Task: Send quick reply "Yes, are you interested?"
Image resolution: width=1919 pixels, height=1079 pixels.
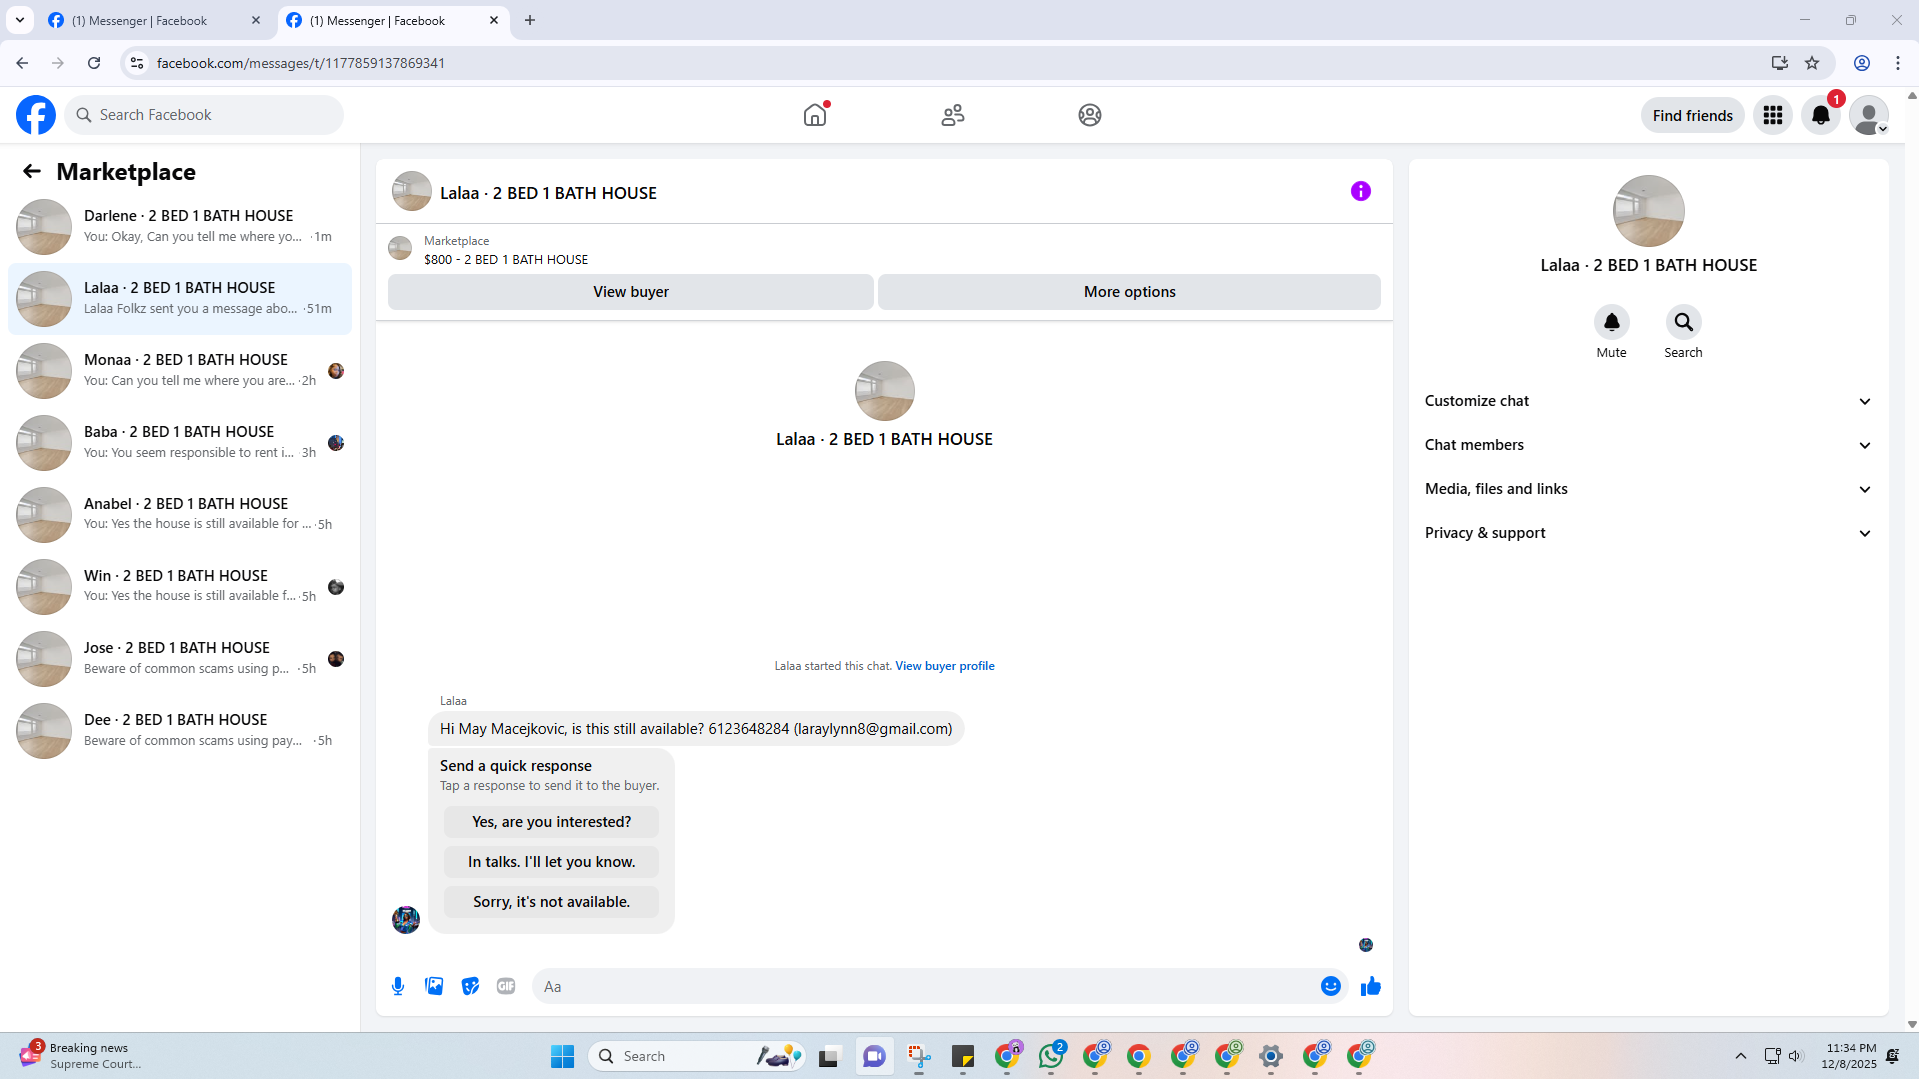Action: 552,822
